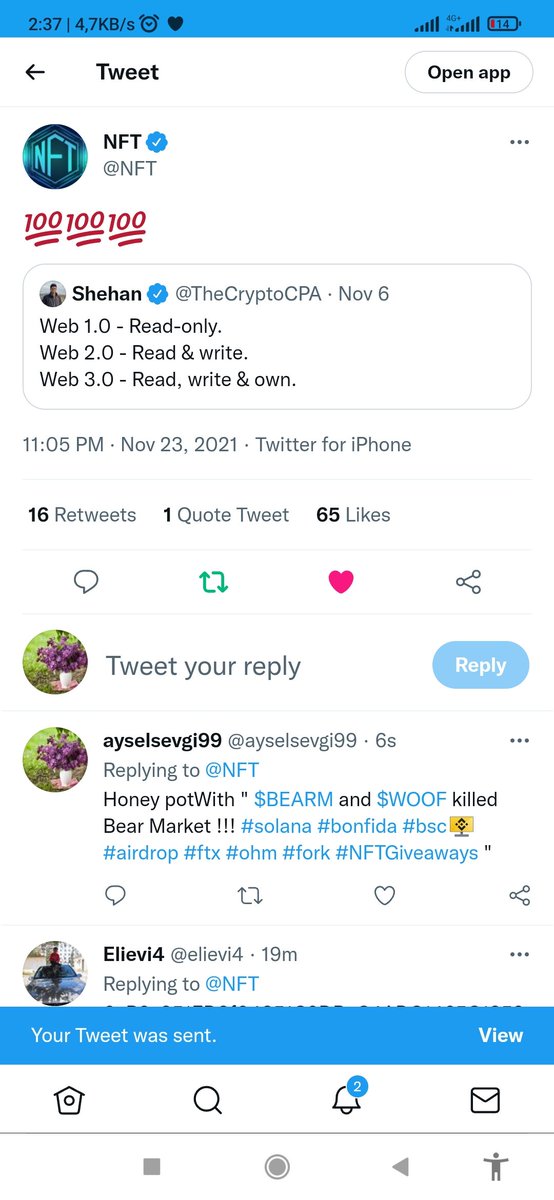
Task: Open more options on ayselsevgi99's reply
Action: click(519, 741)
